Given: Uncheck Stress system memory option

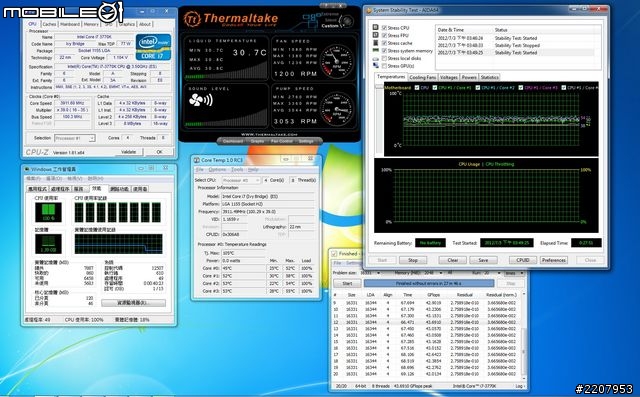Looking at the screenshot, I should (384, 51).
